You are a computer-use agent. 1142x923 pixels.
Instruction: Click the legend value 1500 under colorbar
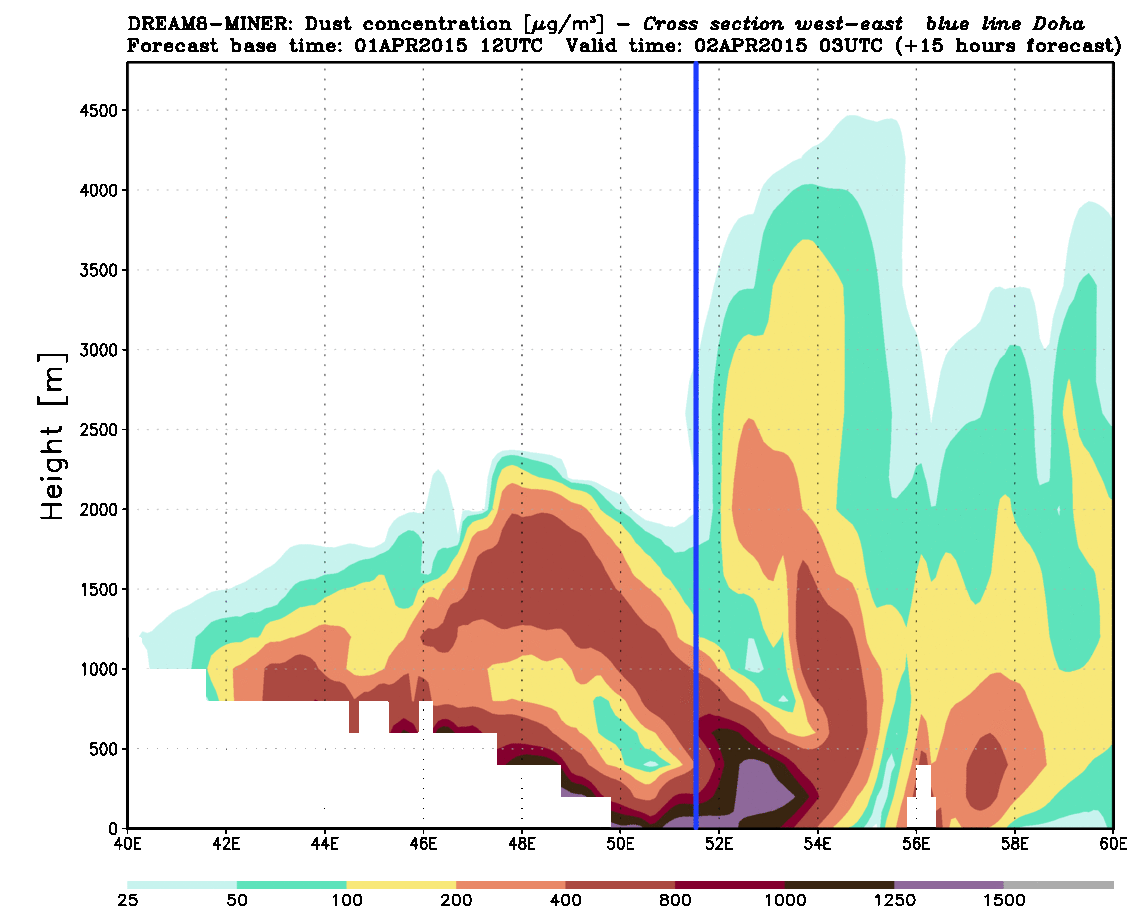pos(1004,900)
